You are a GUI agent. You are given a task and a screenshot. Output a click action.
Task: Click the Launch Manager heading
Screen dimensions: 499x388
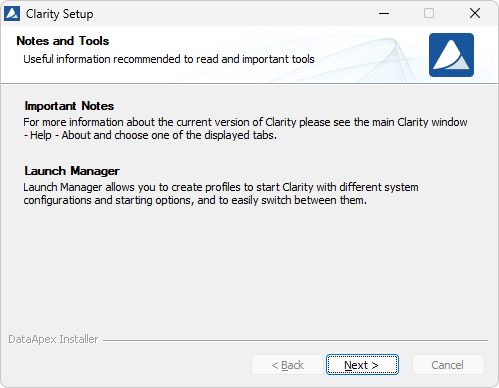point(72,171)
